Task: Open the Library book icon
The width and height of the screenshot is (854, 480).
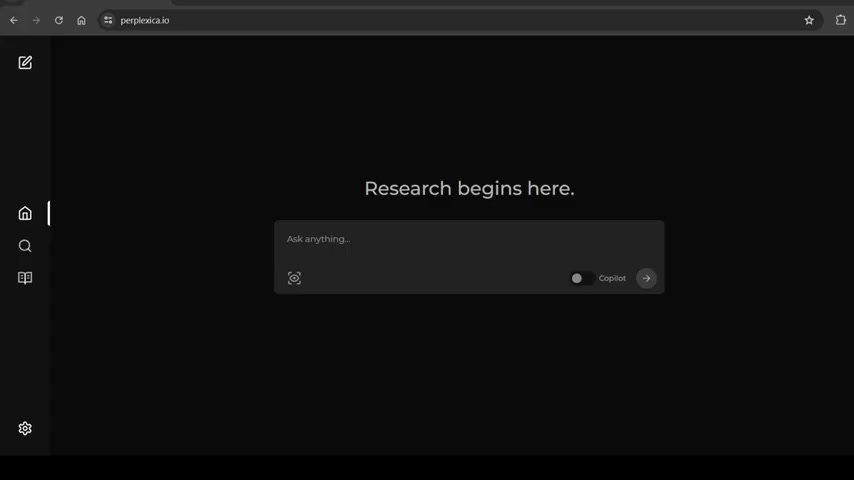Action: pos(25,278)
